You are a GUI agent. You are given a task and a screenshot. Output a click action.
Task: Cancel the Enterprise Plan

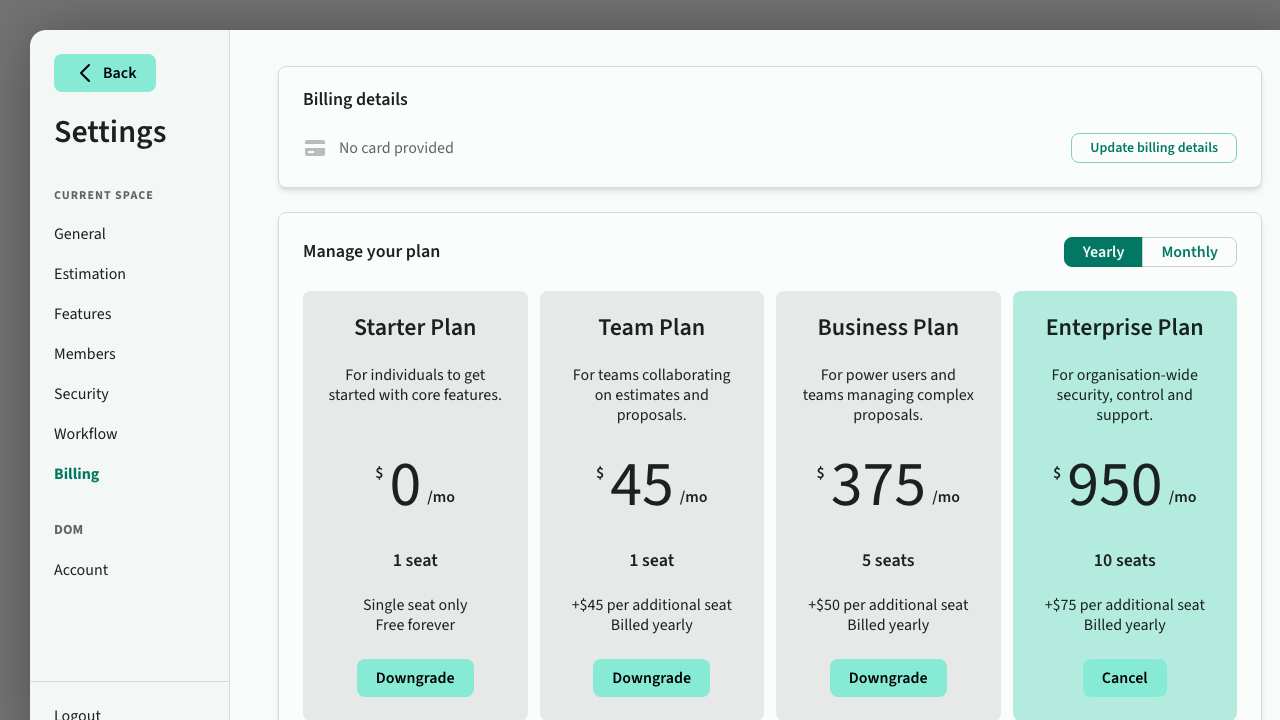(1124, 678)
